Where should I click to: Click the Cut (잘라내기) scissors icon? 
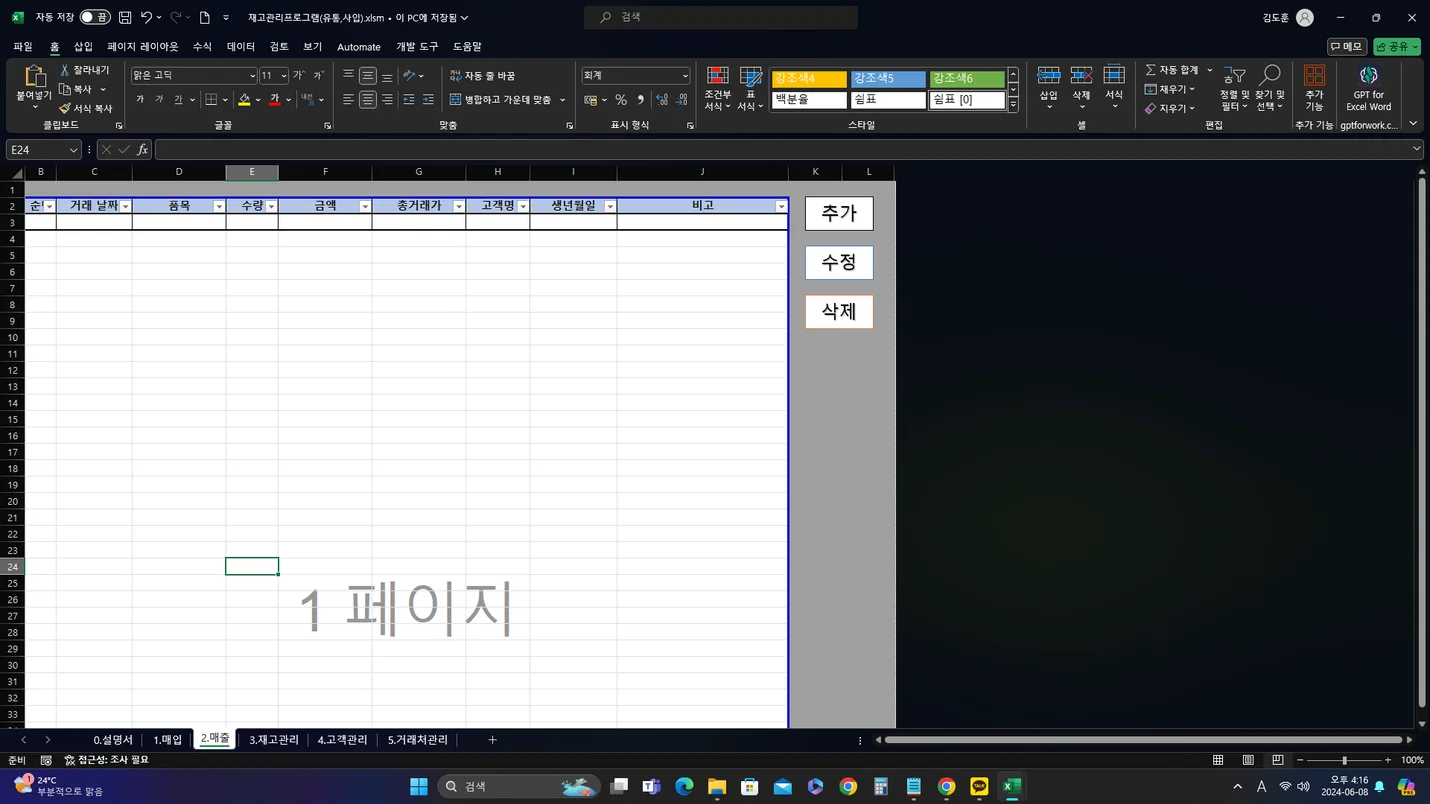(66, 70)
